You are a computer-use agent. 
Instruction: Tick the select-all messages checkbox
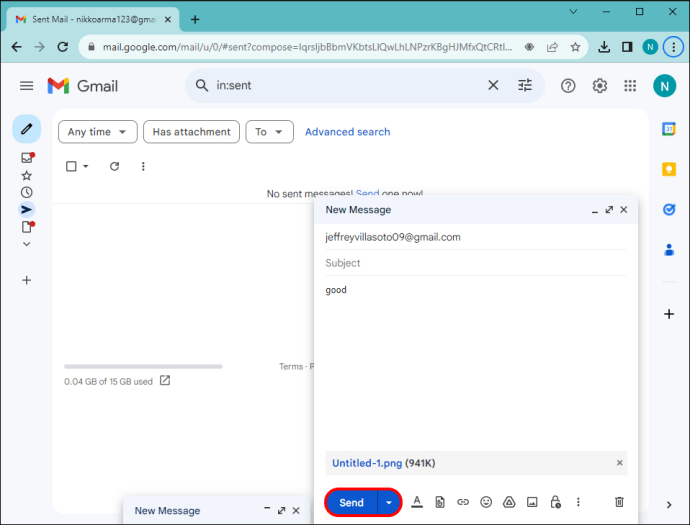pyautogui.click(x=71, y=166)
